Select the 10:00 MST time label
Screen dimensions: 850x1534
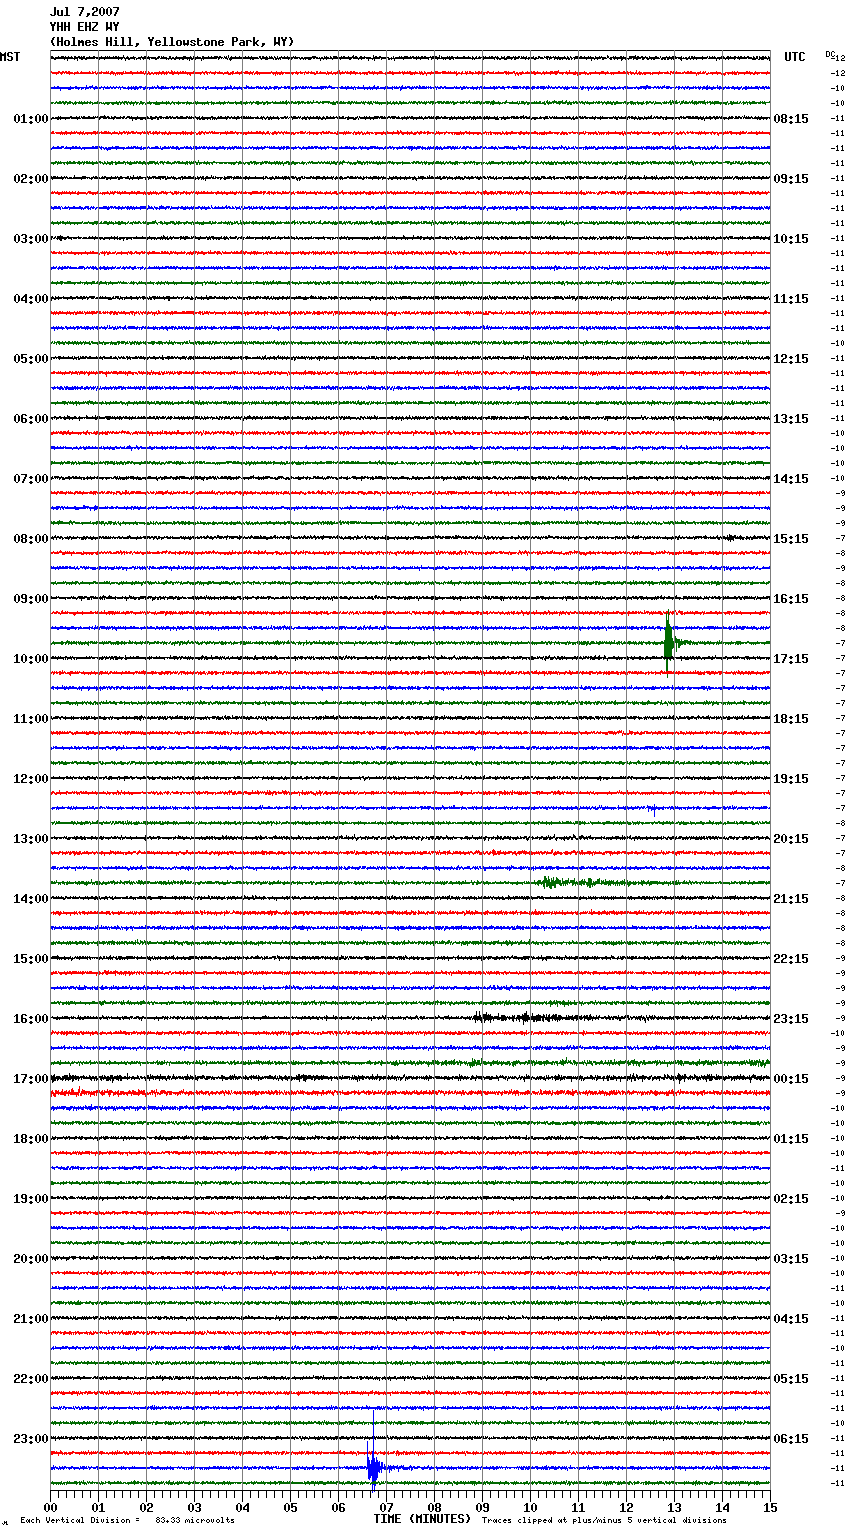[31, 659]
